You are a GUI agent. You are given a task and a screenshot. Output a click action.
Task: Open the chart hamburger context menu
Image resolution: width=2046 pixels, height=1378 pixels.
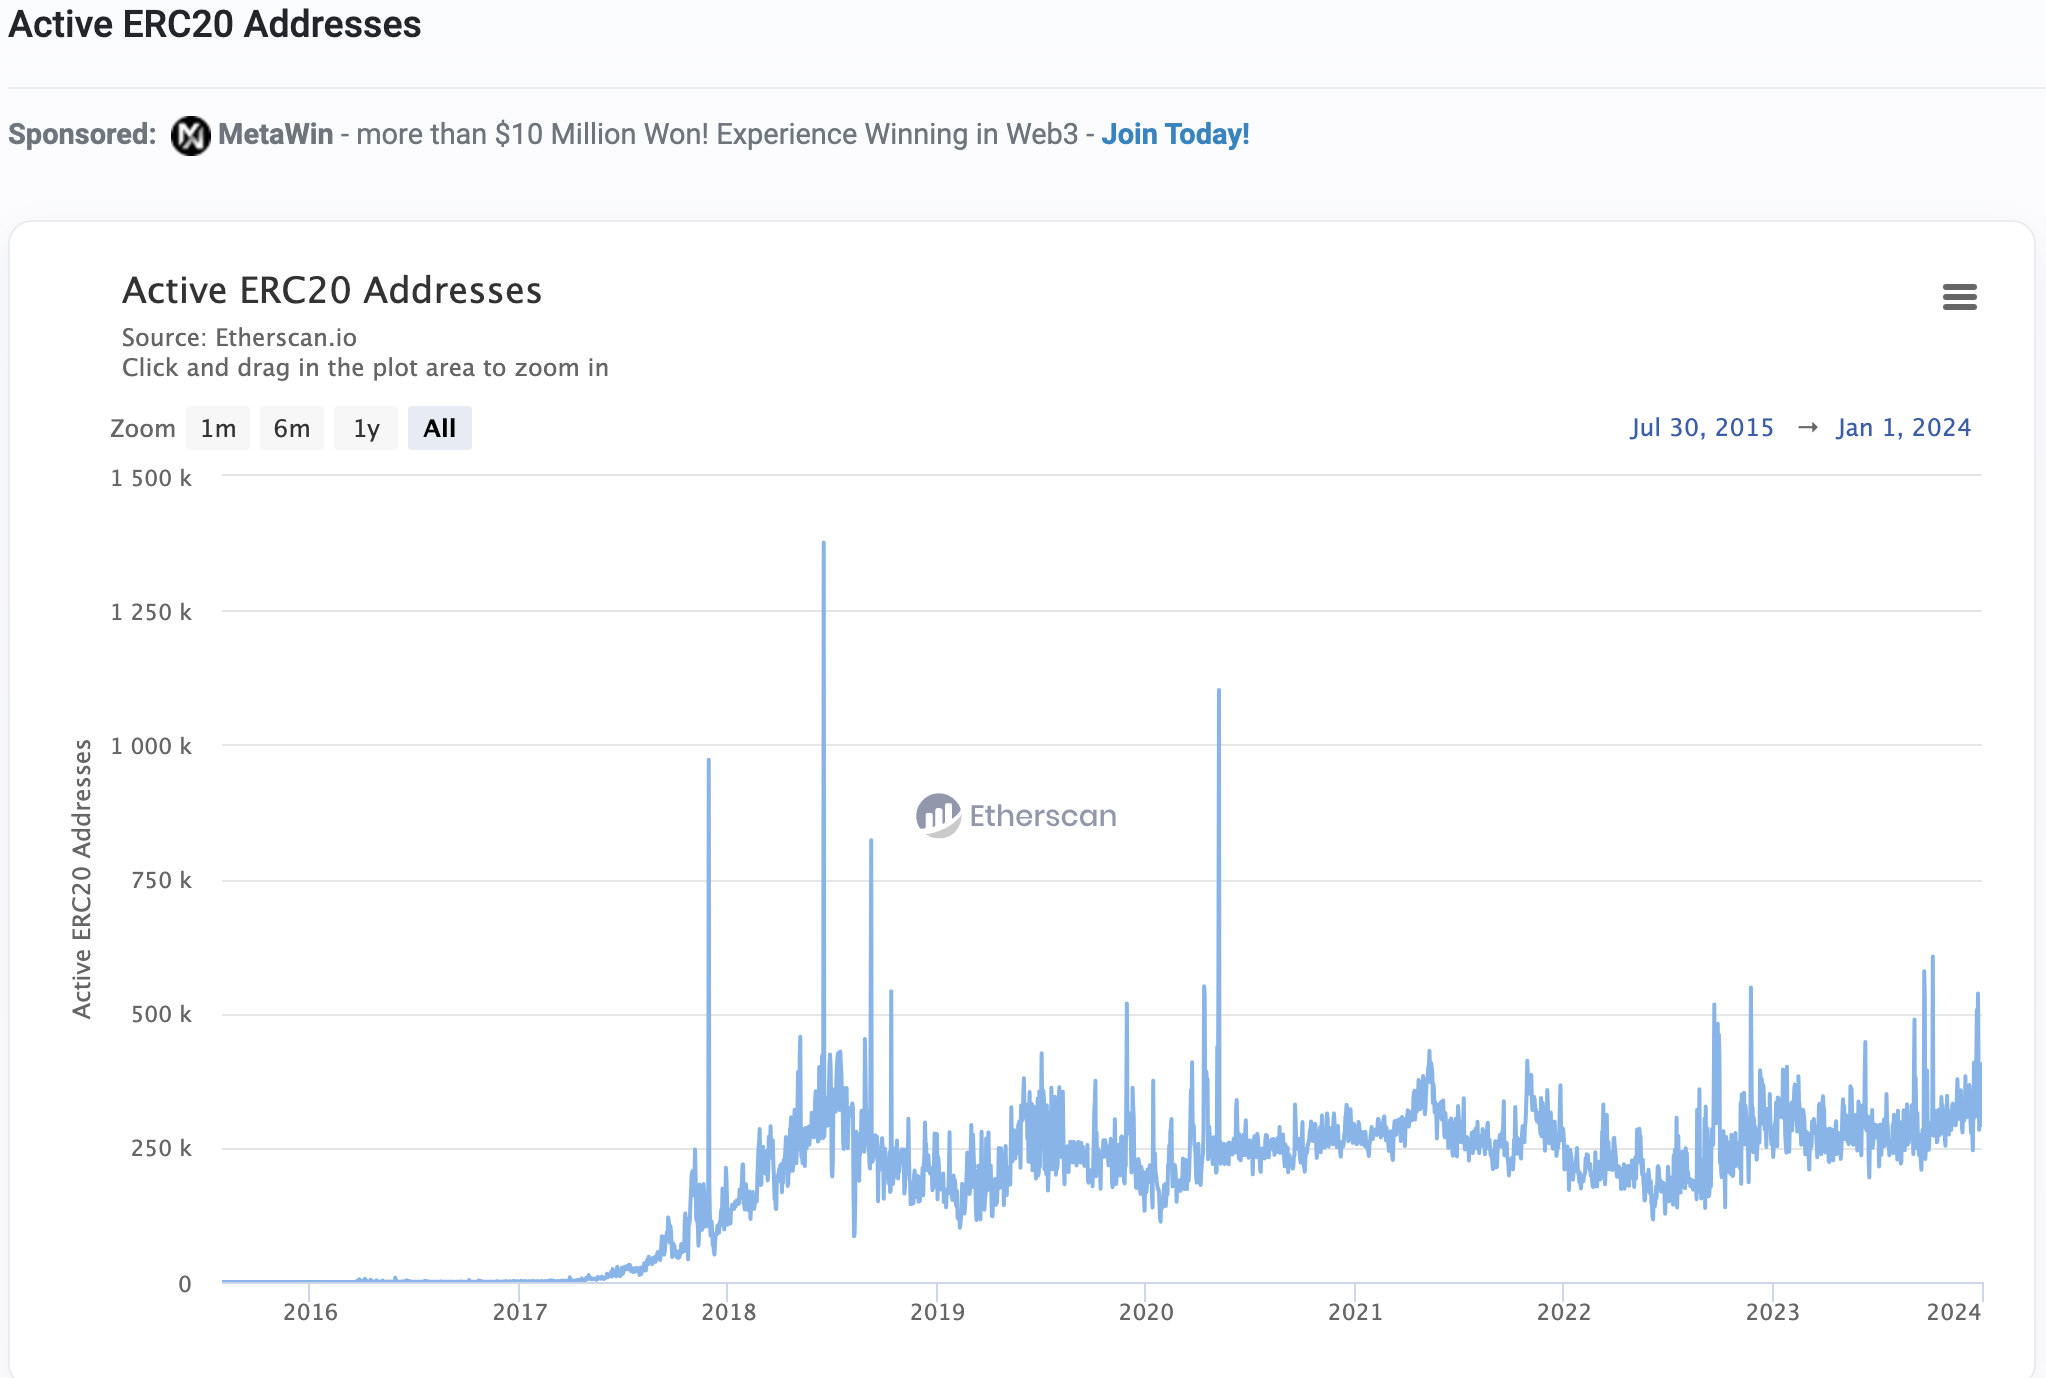(1959, 297)
